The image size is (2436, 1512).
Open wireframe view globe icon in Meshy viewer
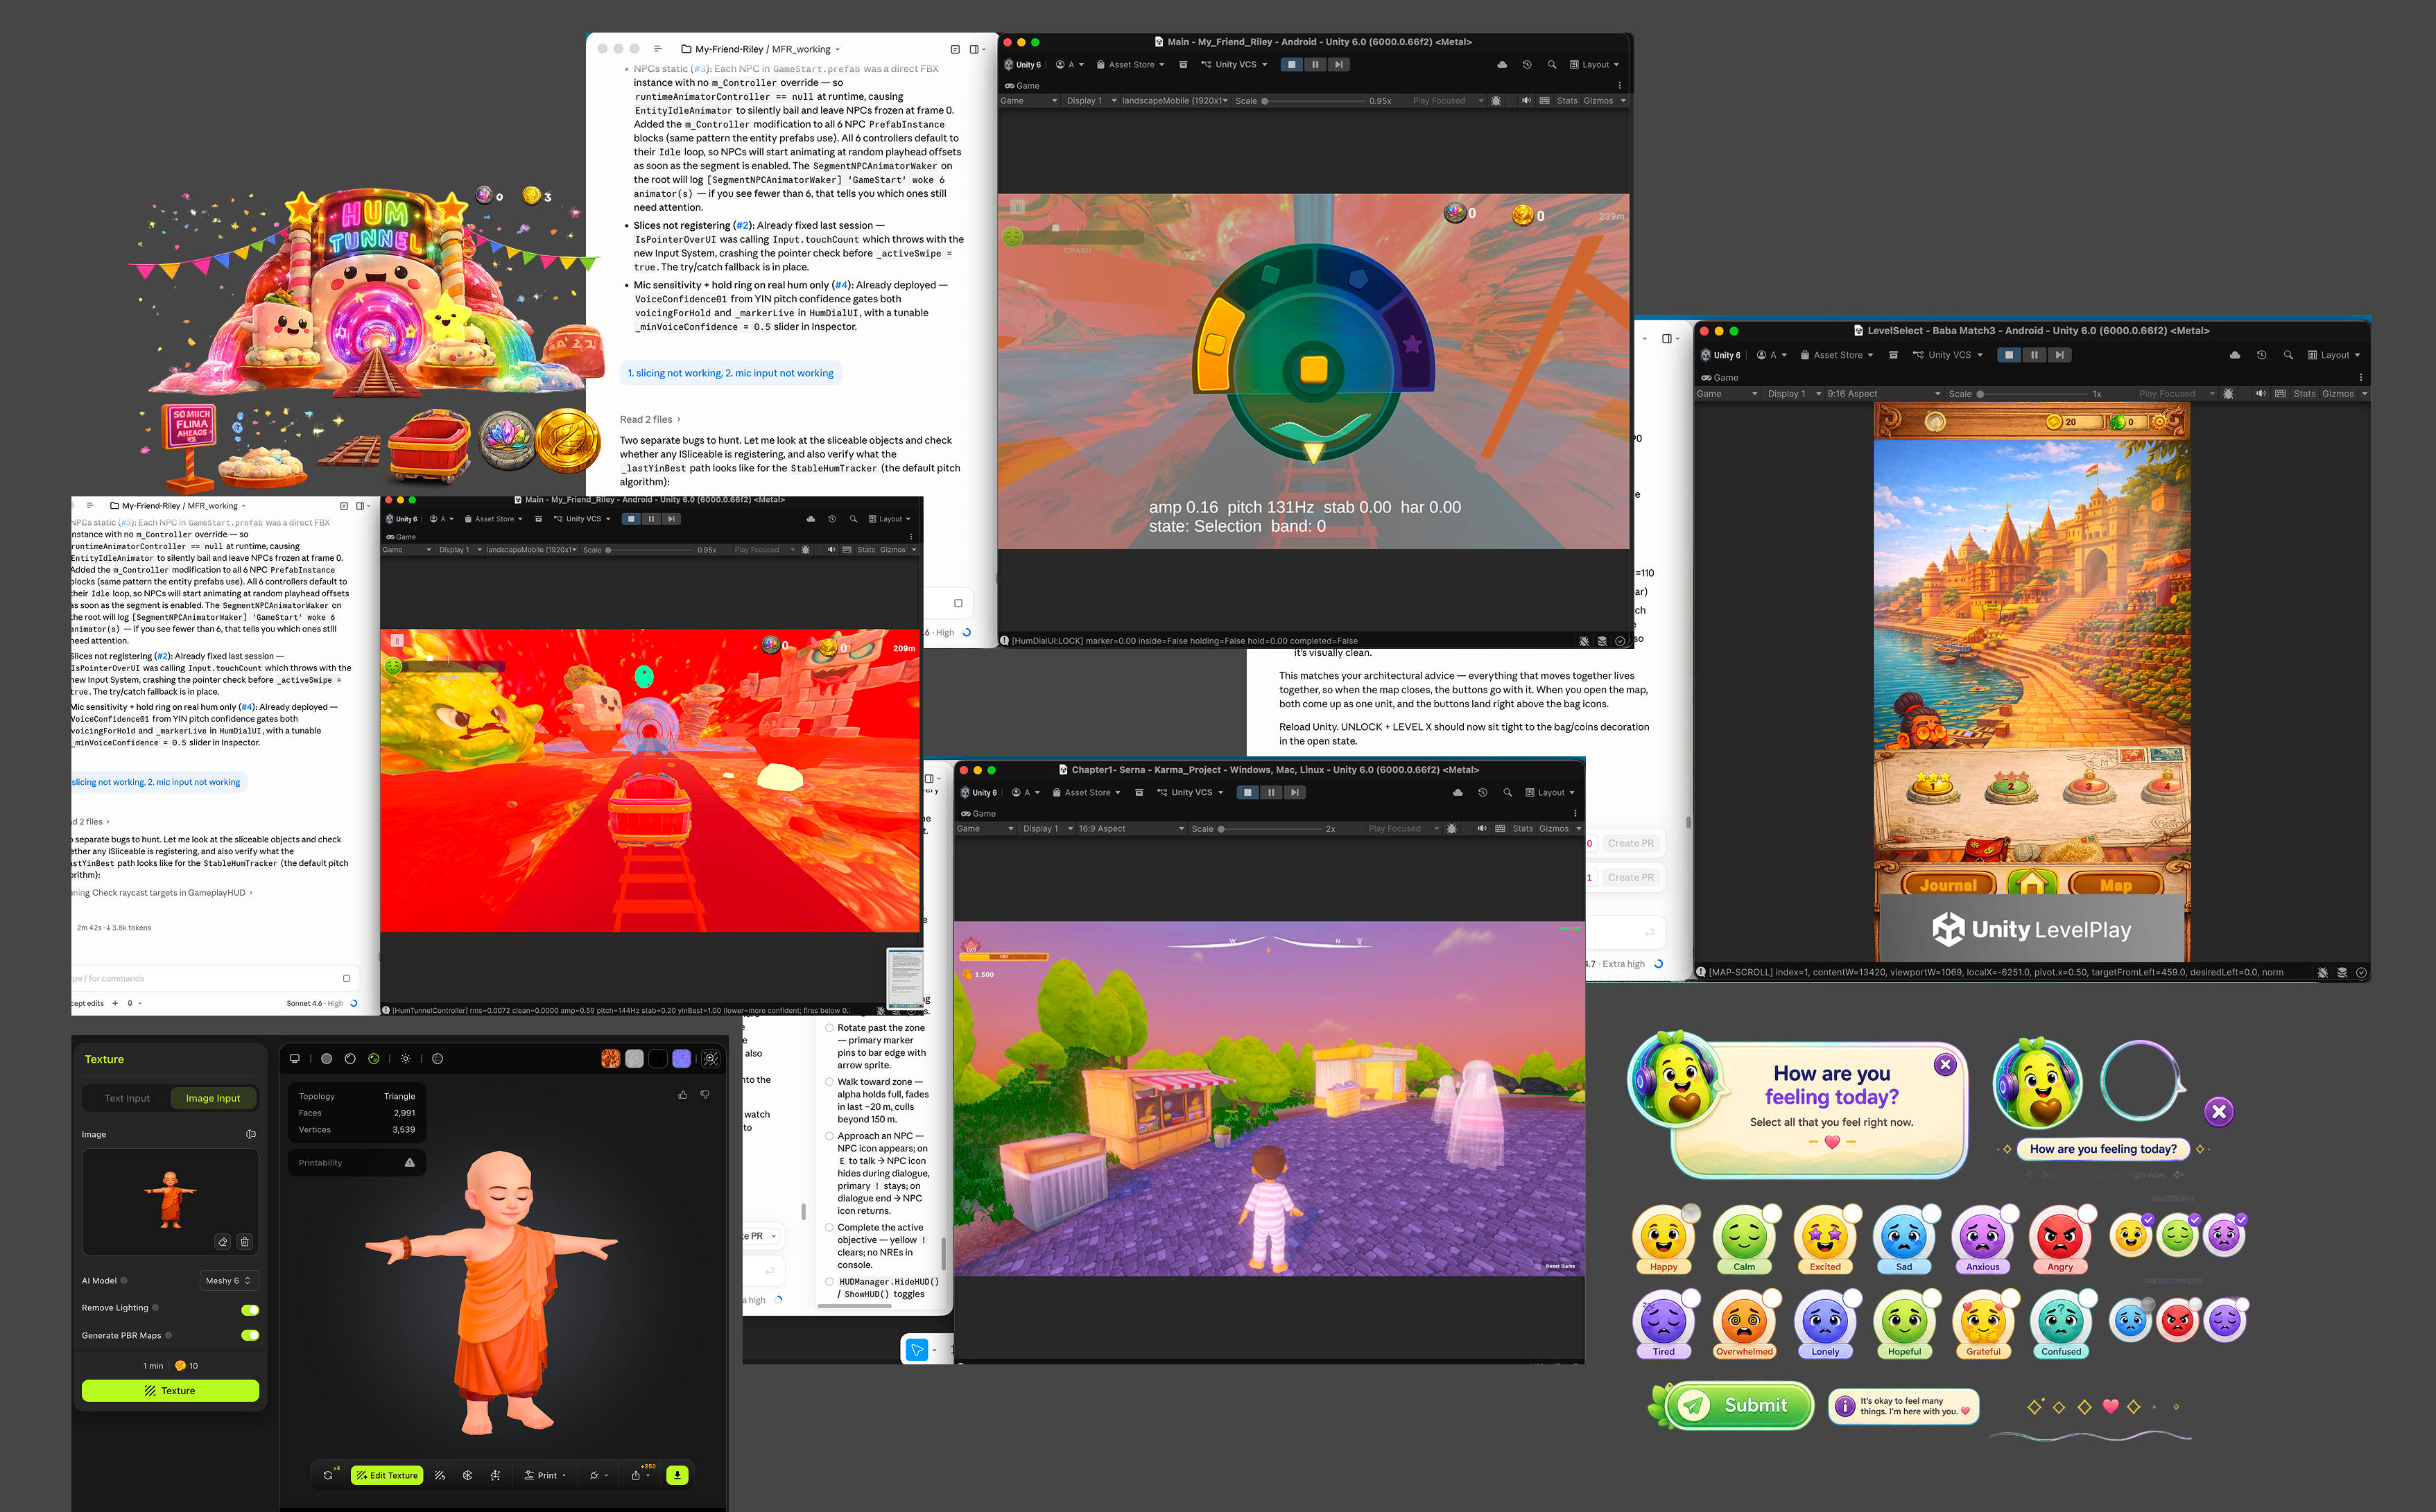(437, 1058)
